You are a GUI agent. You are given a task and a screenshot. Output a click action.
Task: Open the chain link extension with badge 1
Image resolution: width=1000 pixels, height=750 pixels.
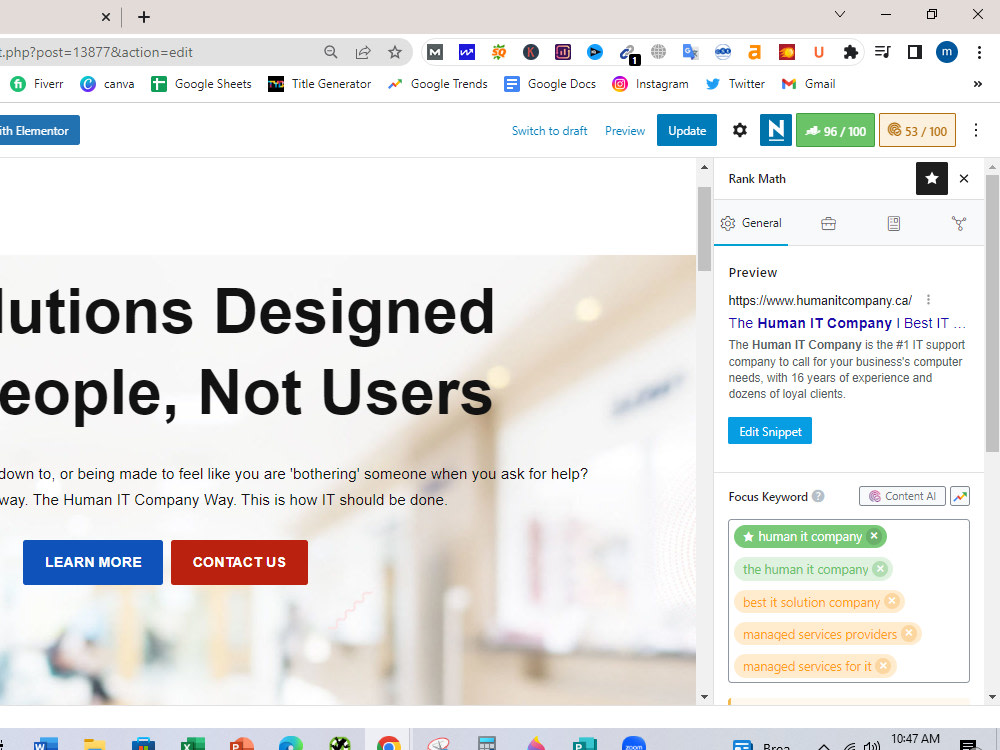(628, 54)
